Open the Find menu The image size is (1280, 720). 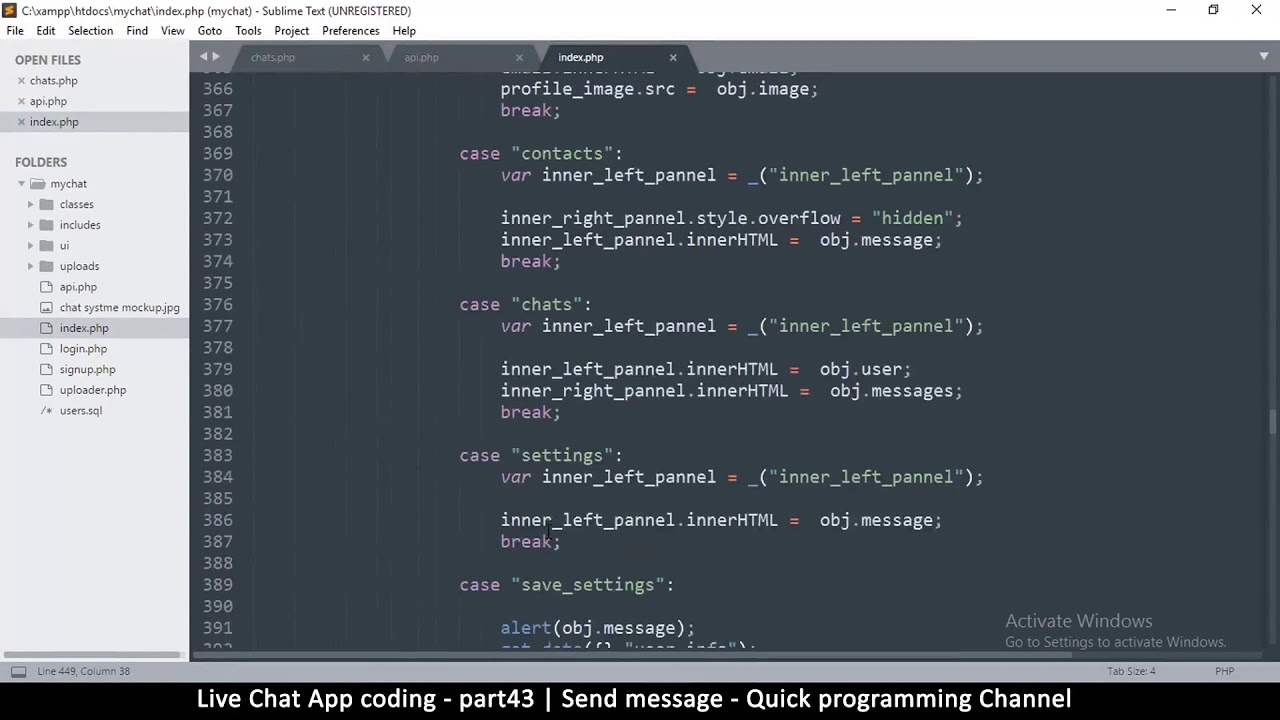pyautogui.click(x=137, y=31)
